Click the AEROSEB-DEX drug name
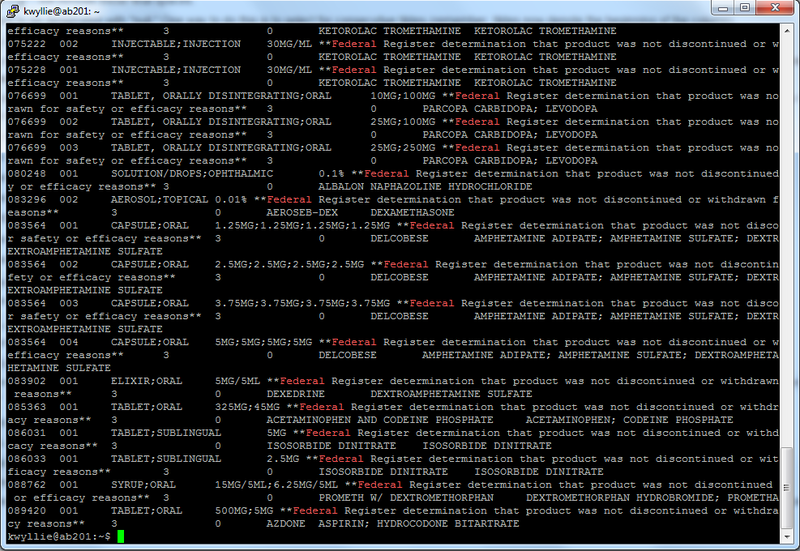Viewport: 800px width, 551px height. (302, 213)
